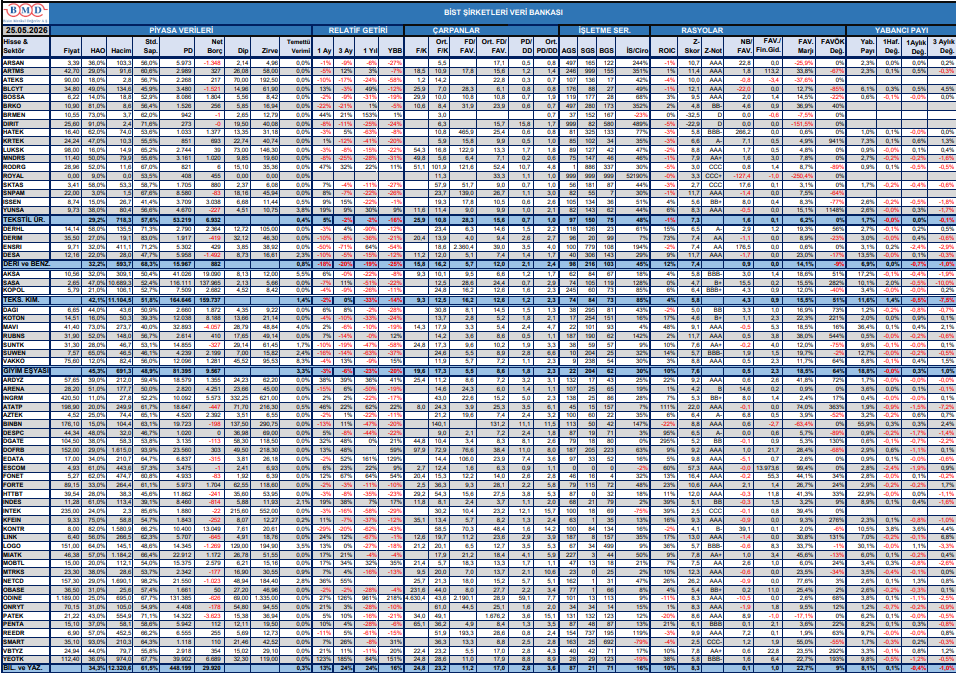
Task: Select the PİYASA VERİLERİ group header
Action: (181, 29)
